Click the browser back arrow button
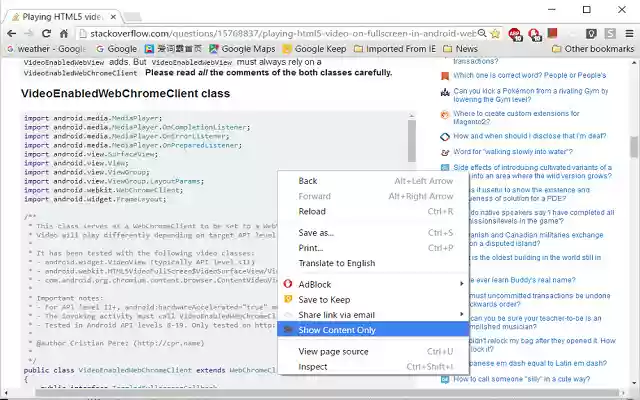 pos(11,33)
